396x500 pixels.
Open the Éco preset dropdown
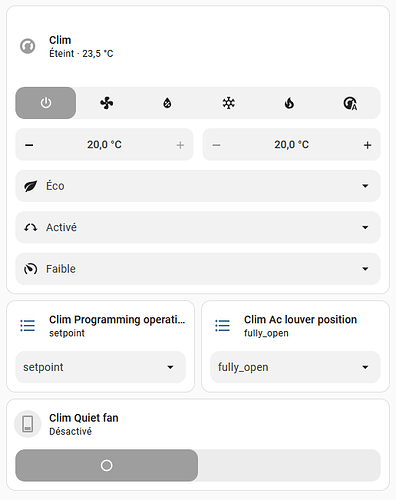point(198,186)
